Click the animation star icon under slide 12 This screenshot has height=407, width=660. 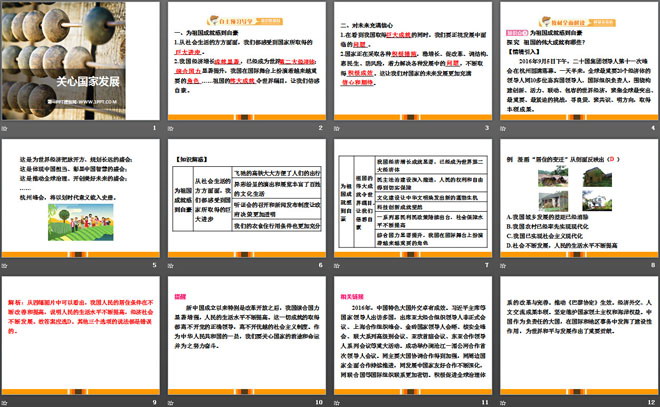503,403
